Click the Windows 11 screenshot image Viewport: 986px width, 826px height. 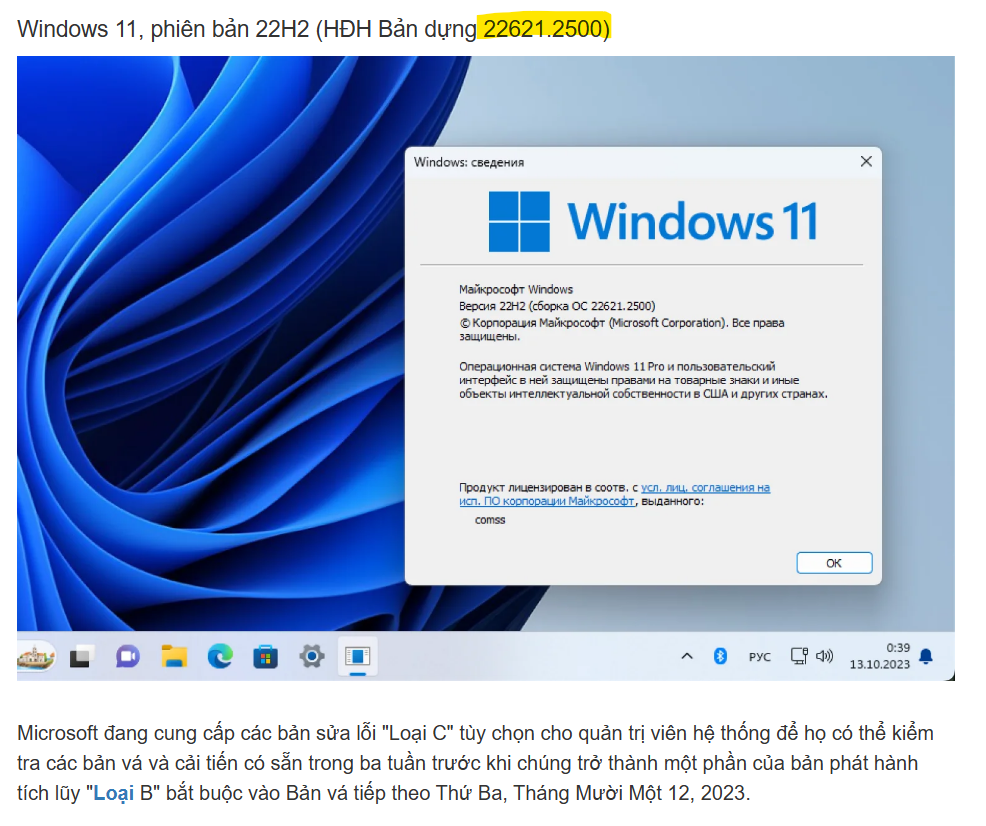pyautogui.click(x=485, y=368)
